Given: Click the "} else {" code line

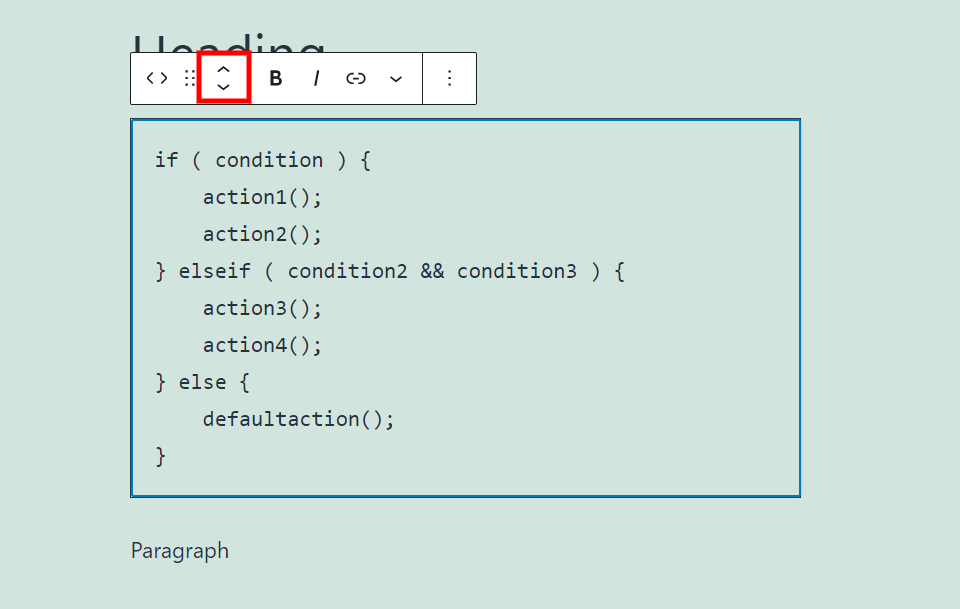Looking at the screenshot, I should click(x=203, y=382).
